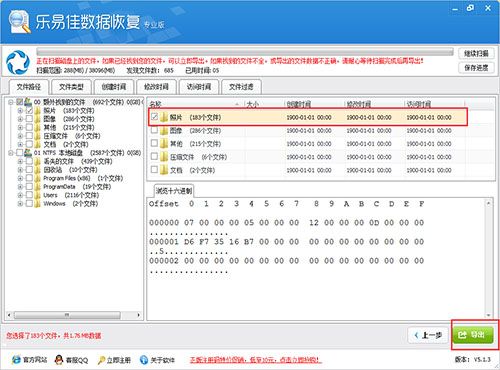Click the 客服QQ penguin icon
This screenshot has width=500, height=370.
[x=59, y=360]
